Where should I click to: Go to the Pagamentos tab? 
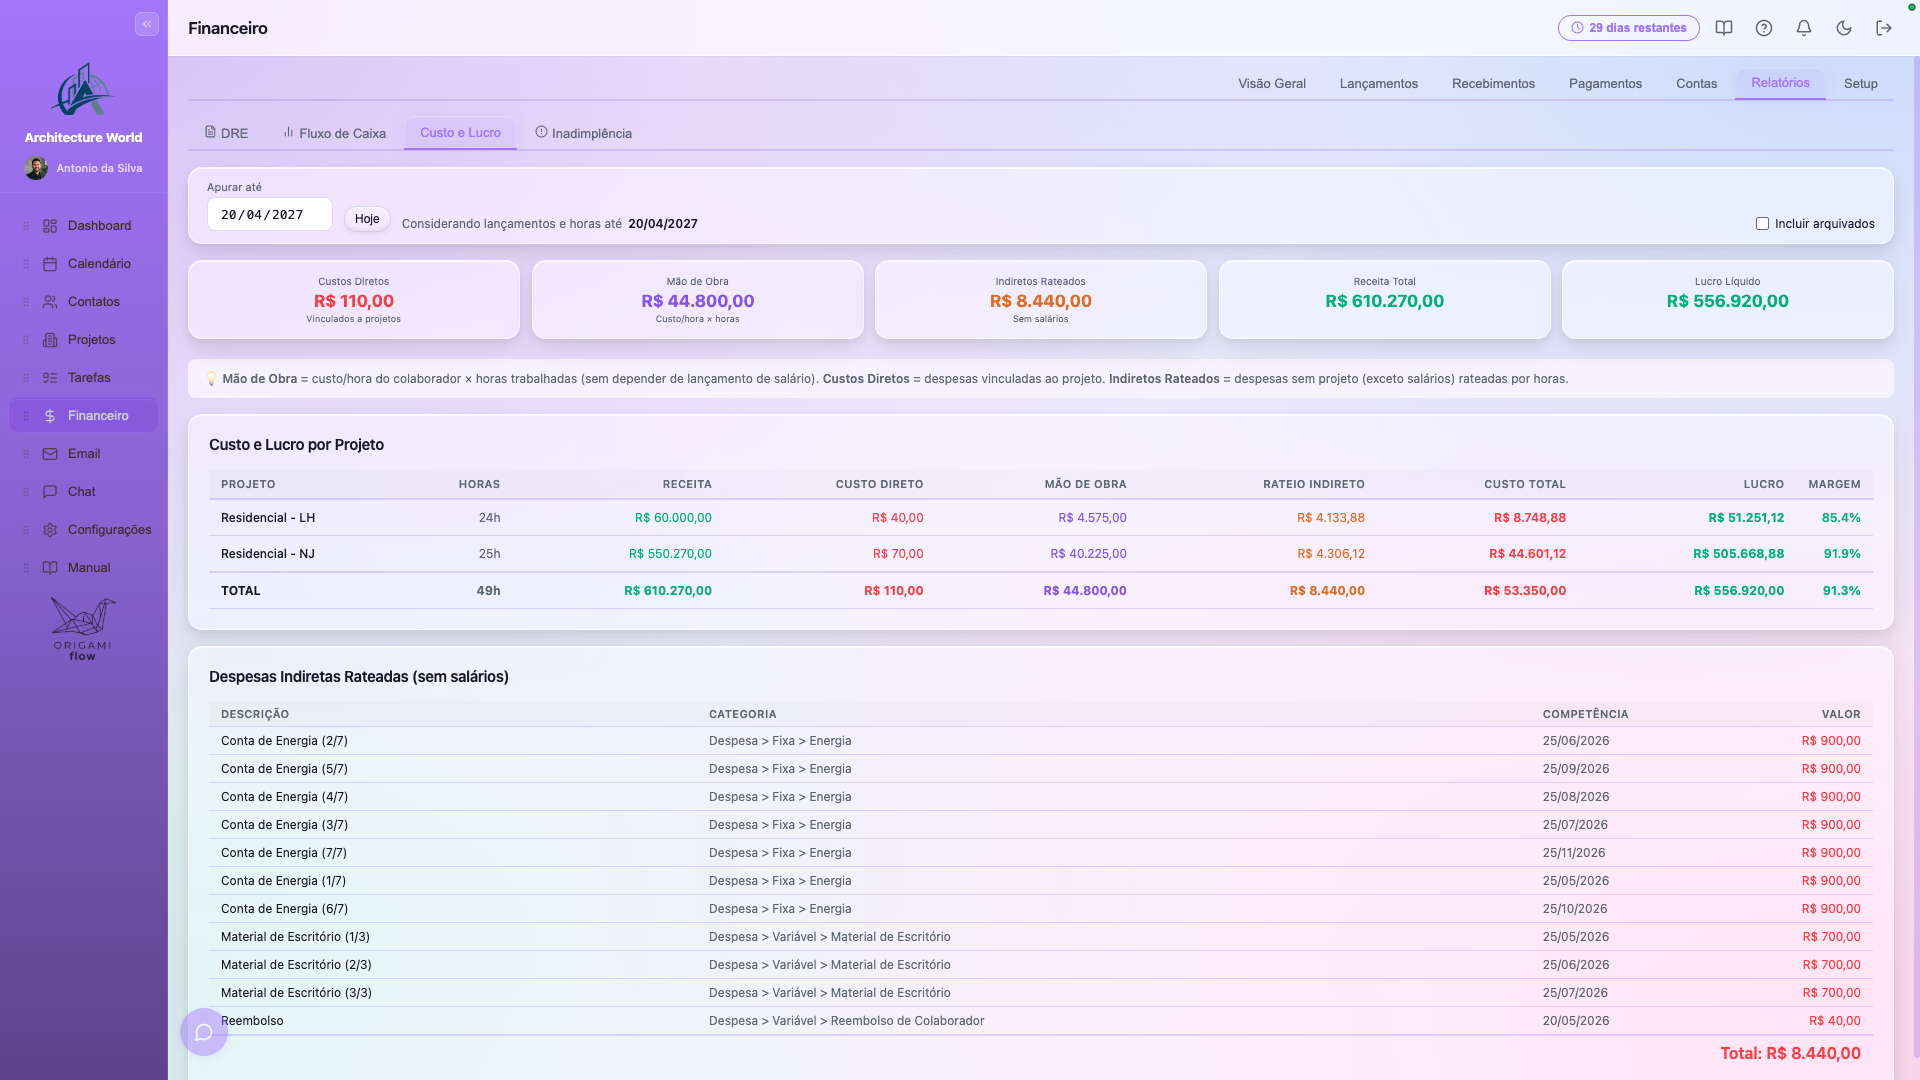tap(1605, 84)
